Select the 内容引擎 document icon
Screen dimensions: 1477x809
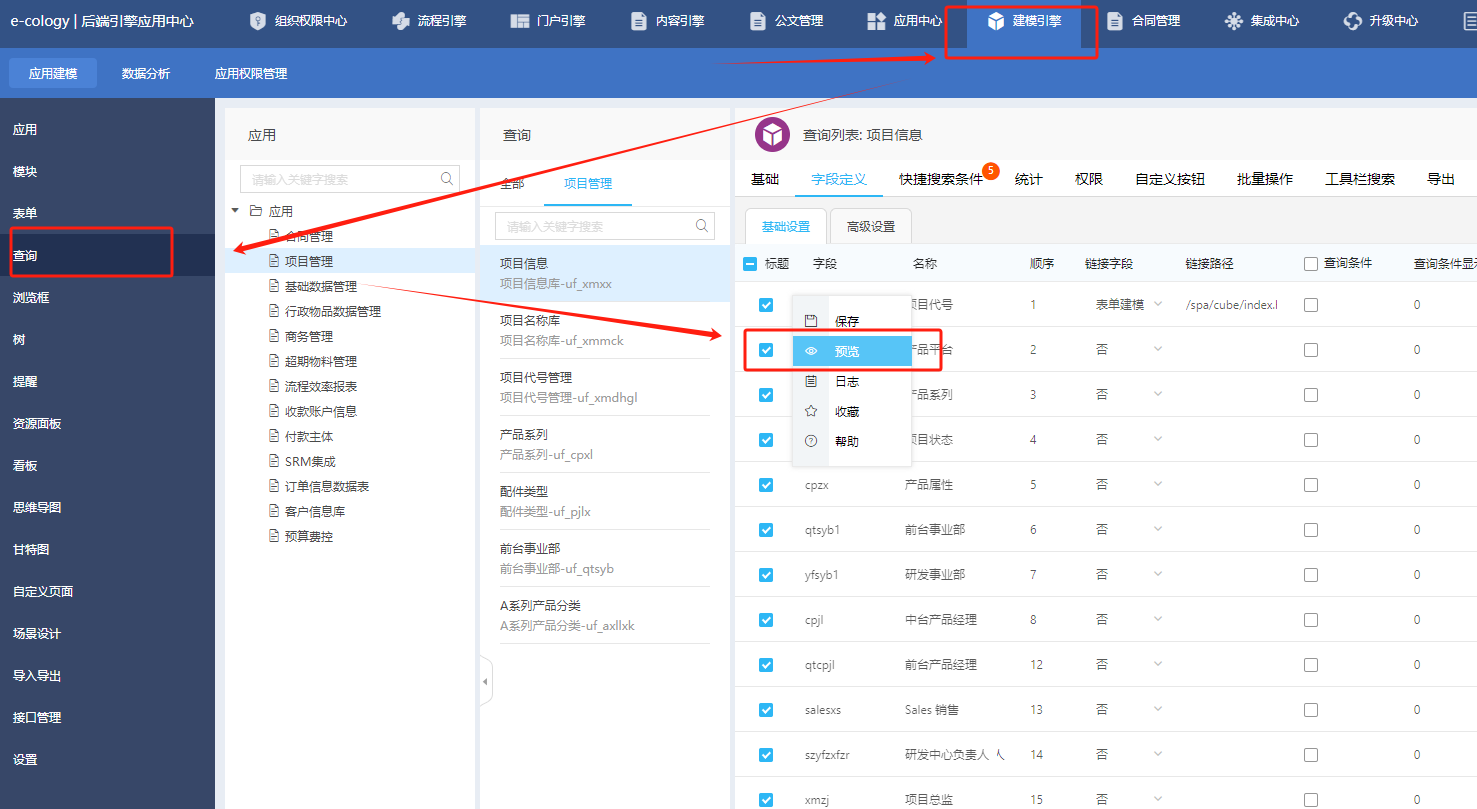pos(639,21)
